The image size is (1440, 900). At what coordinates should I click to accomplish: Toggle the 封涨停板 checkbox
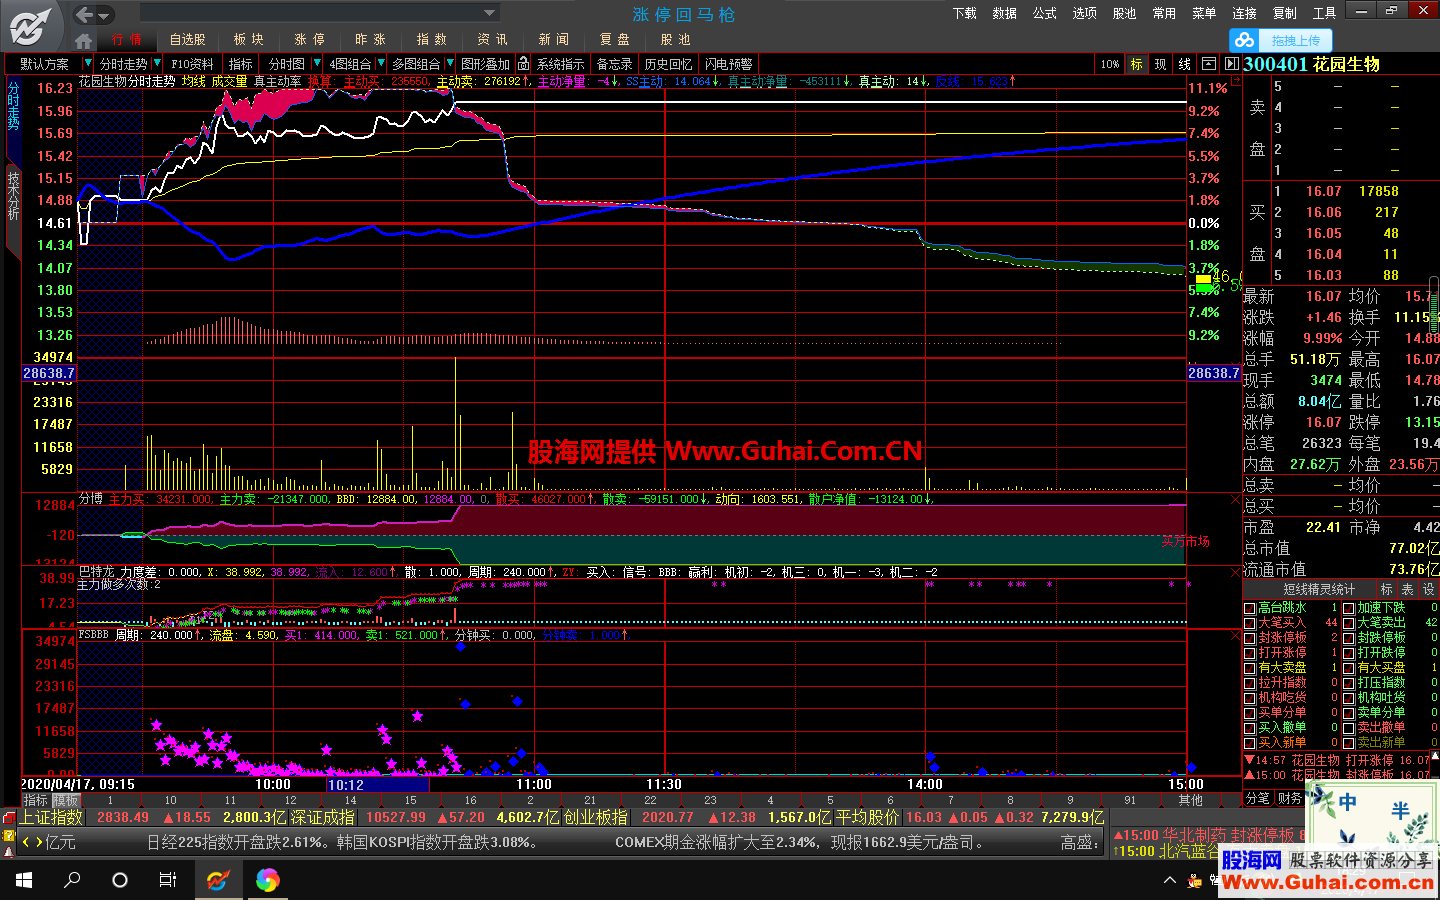1249,638
